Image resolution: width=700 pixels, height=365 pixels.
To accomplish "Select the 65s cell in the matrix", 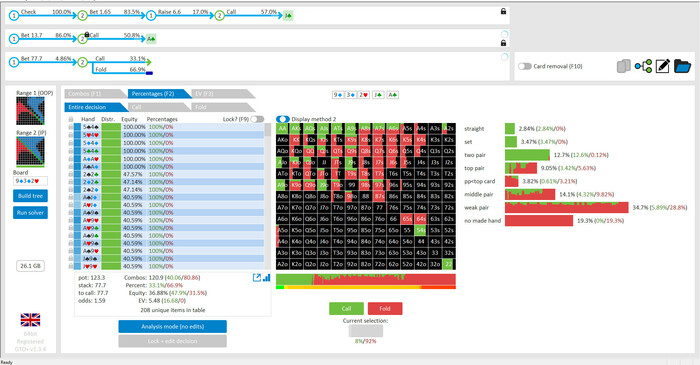I will (407, 219).
